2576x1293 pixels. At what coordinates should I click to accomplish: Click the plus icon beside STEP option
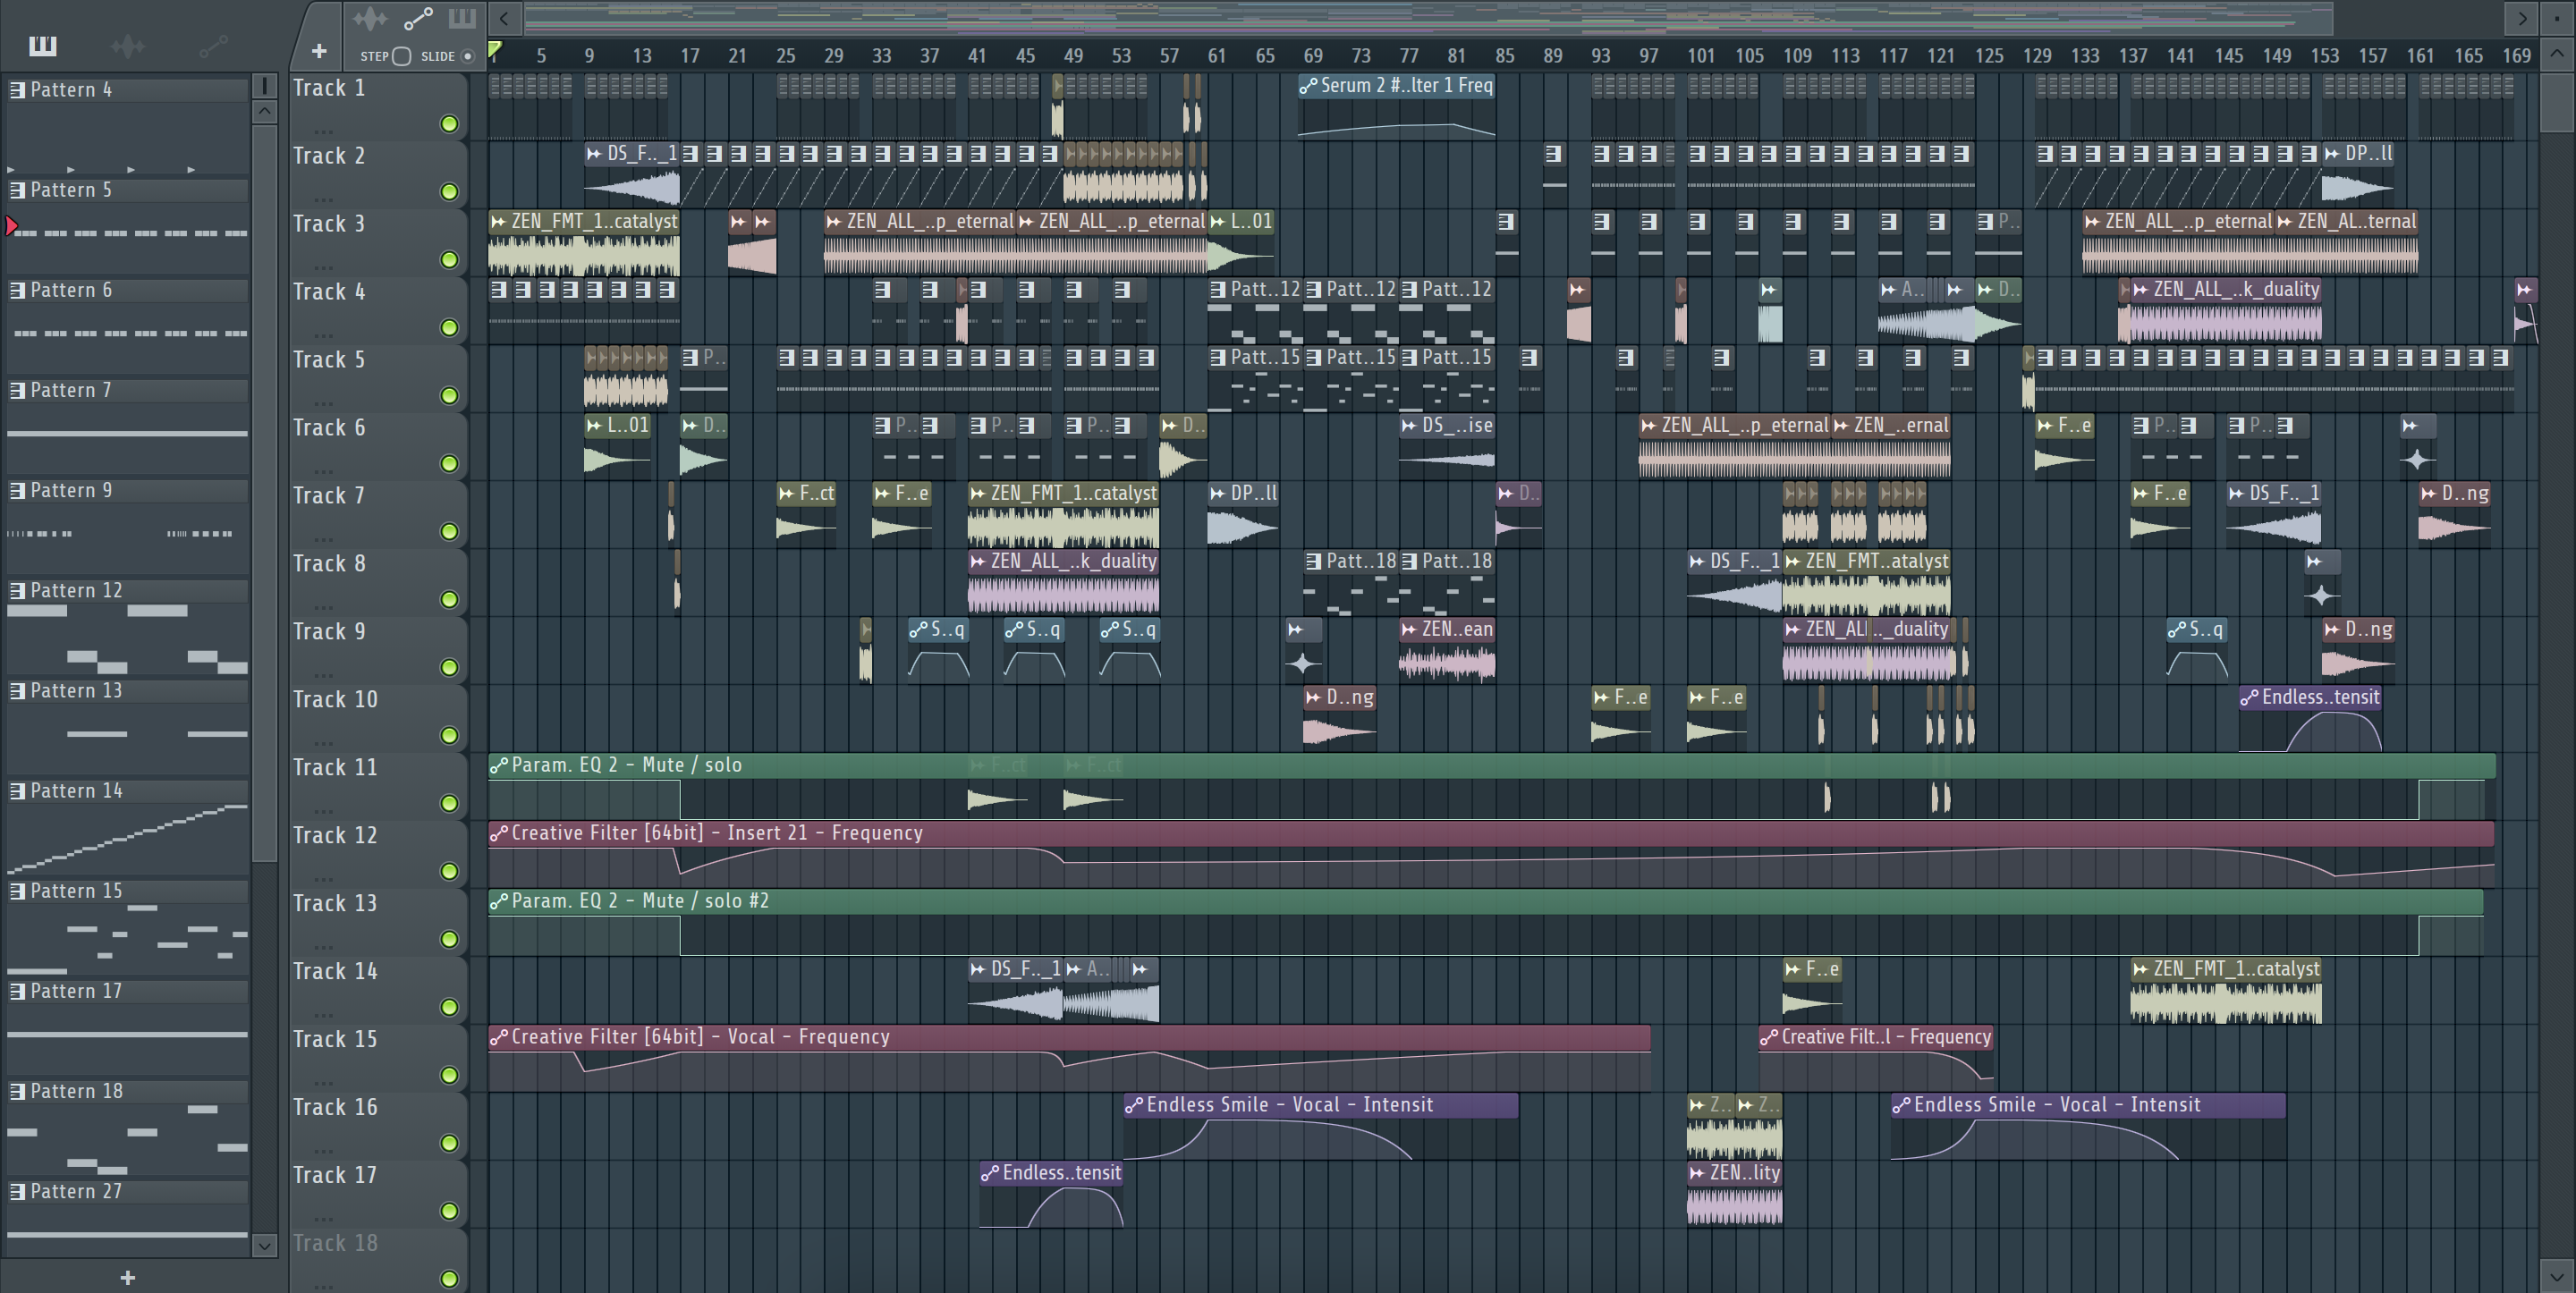click(319, 51)
